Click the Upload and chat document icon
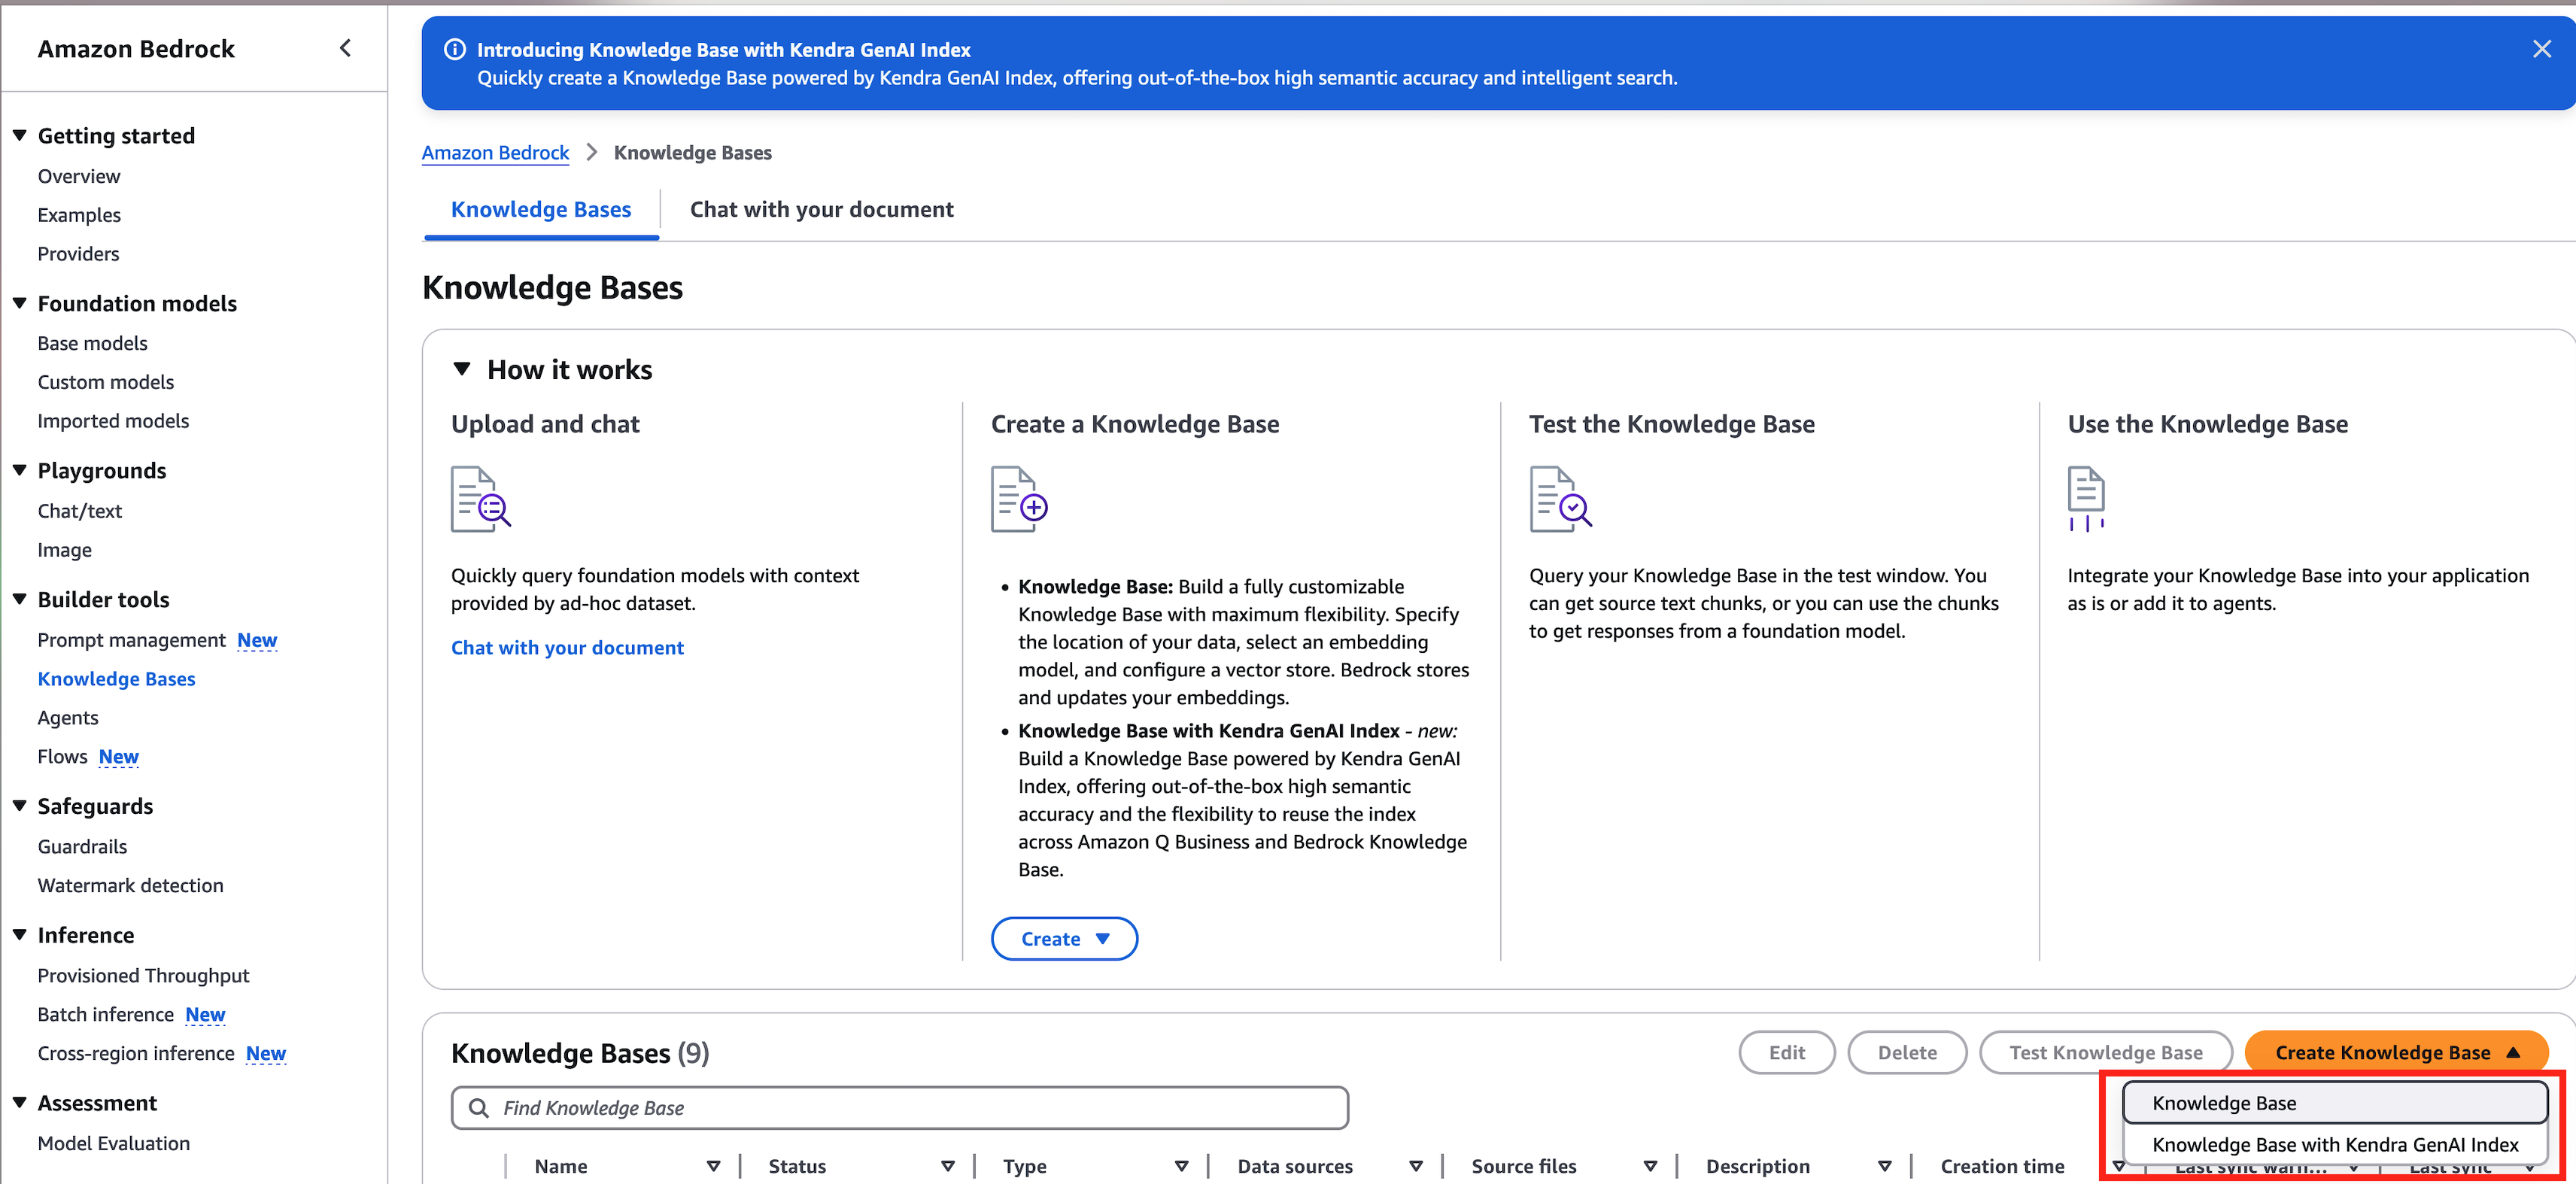 (480, 498)
